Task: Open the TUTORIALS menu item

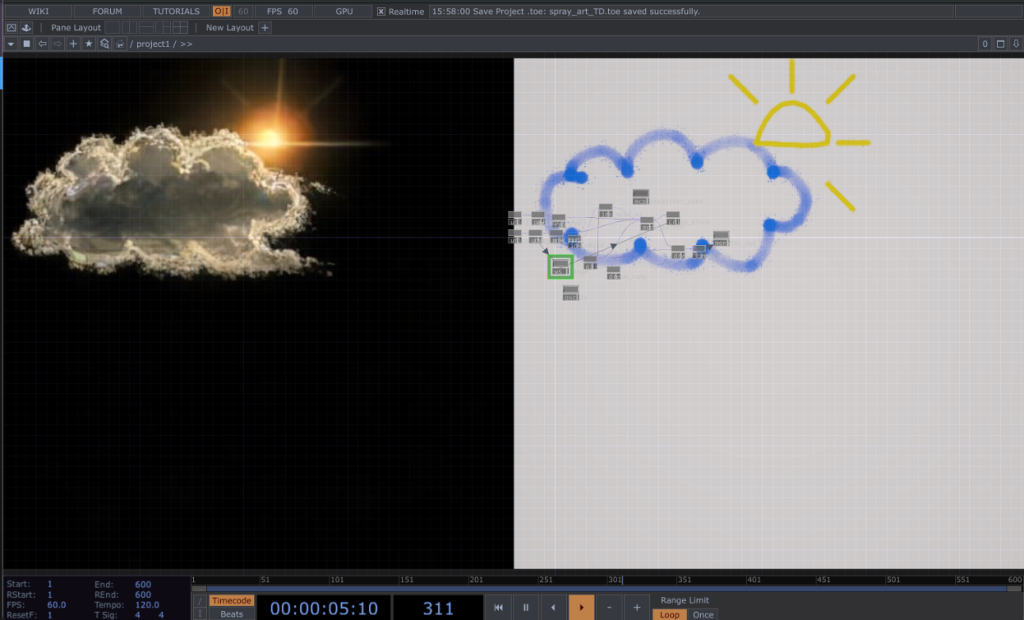Action: 176,11
